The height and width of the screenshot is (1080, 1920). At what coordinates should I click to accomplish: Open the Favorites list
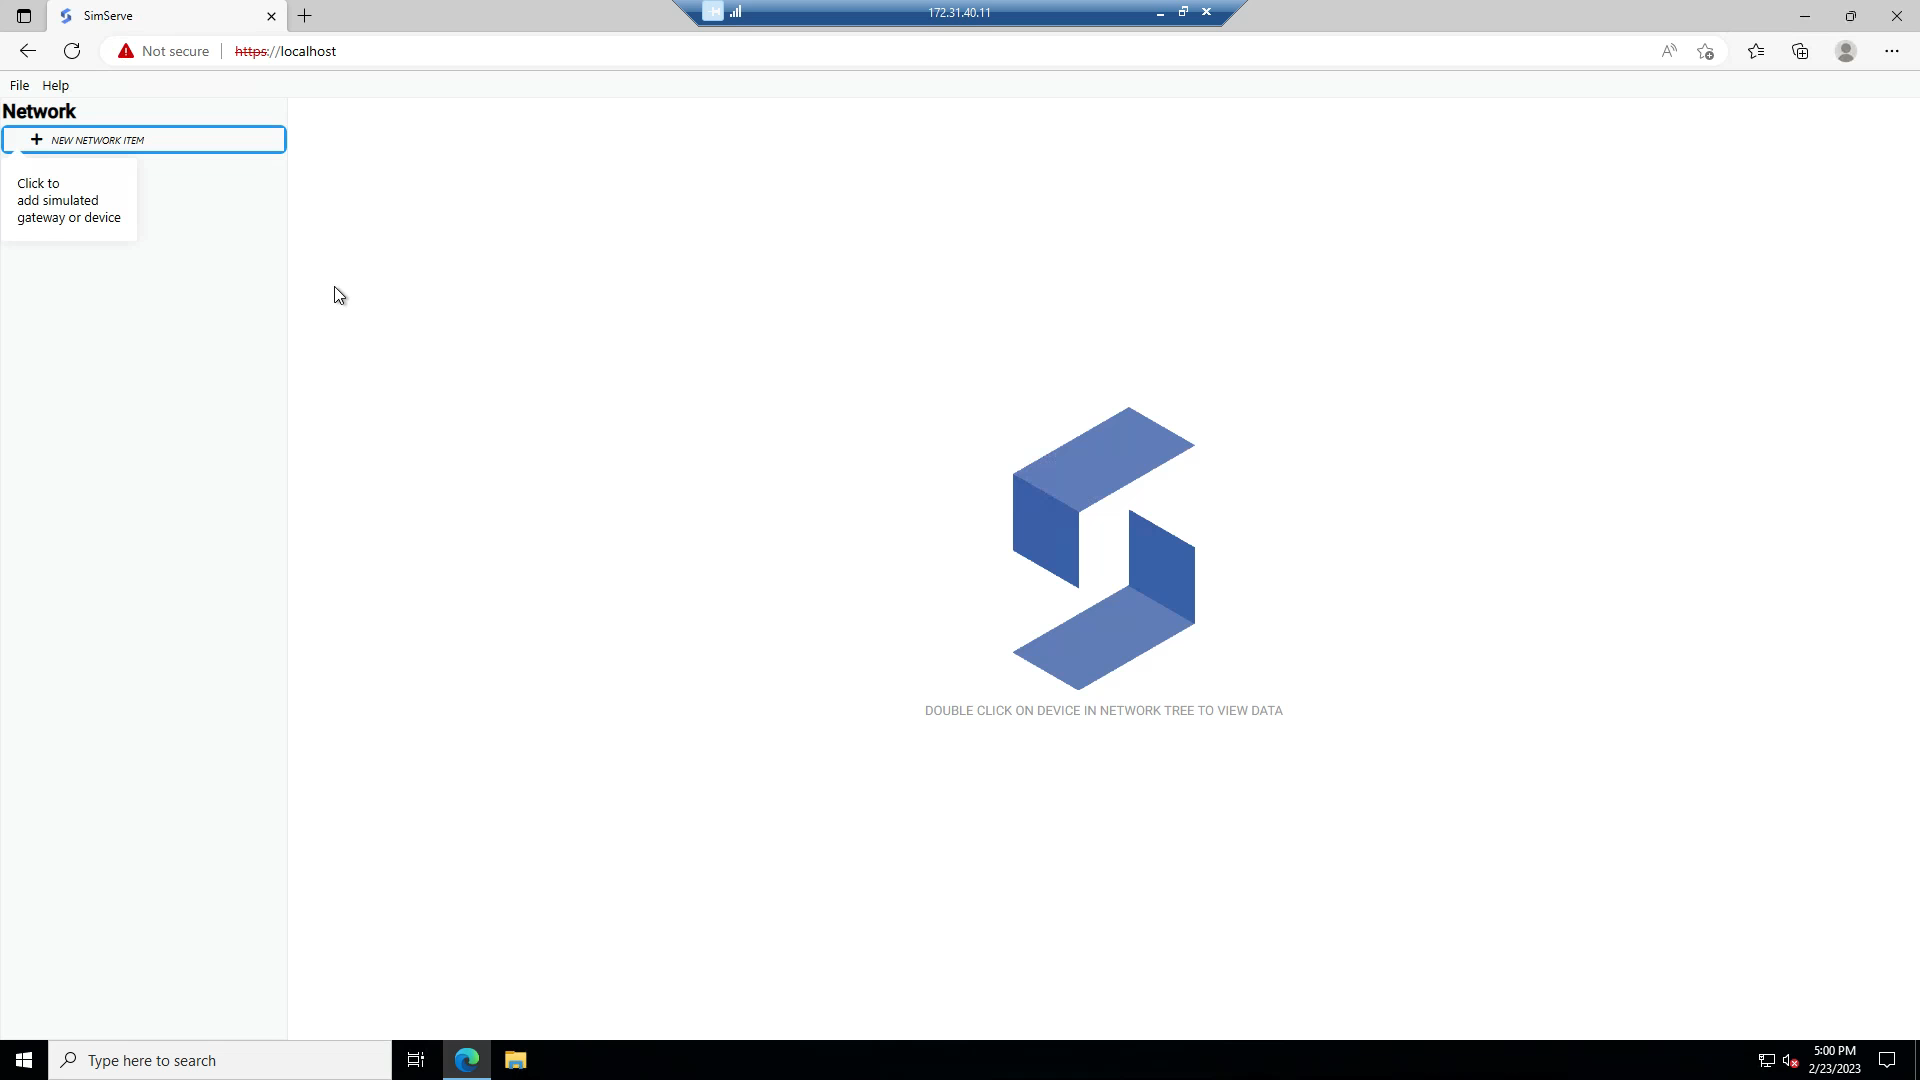(1757, 51)
